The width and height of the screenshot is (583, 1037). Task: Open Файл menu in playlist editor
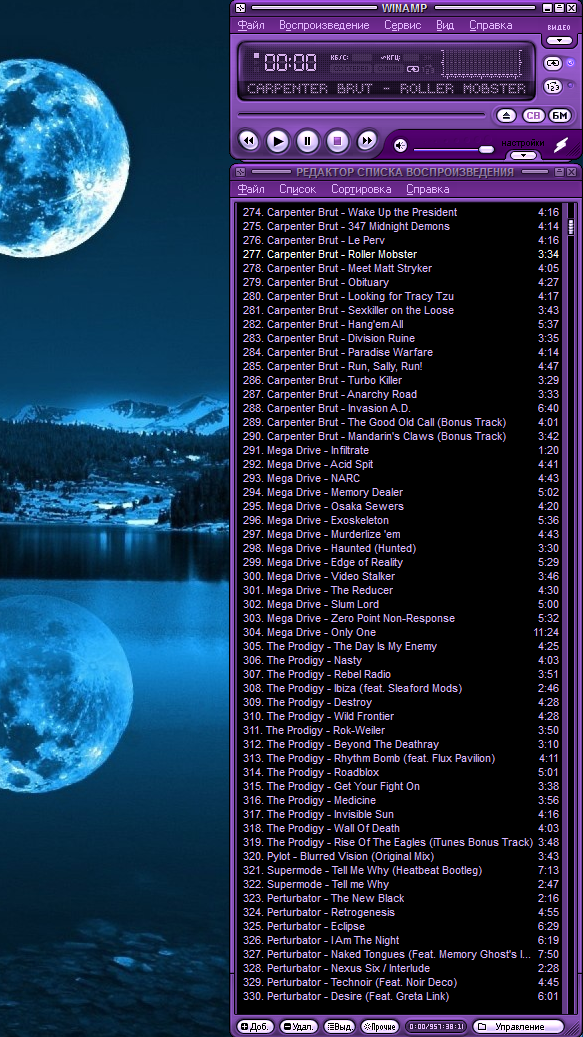251,189
